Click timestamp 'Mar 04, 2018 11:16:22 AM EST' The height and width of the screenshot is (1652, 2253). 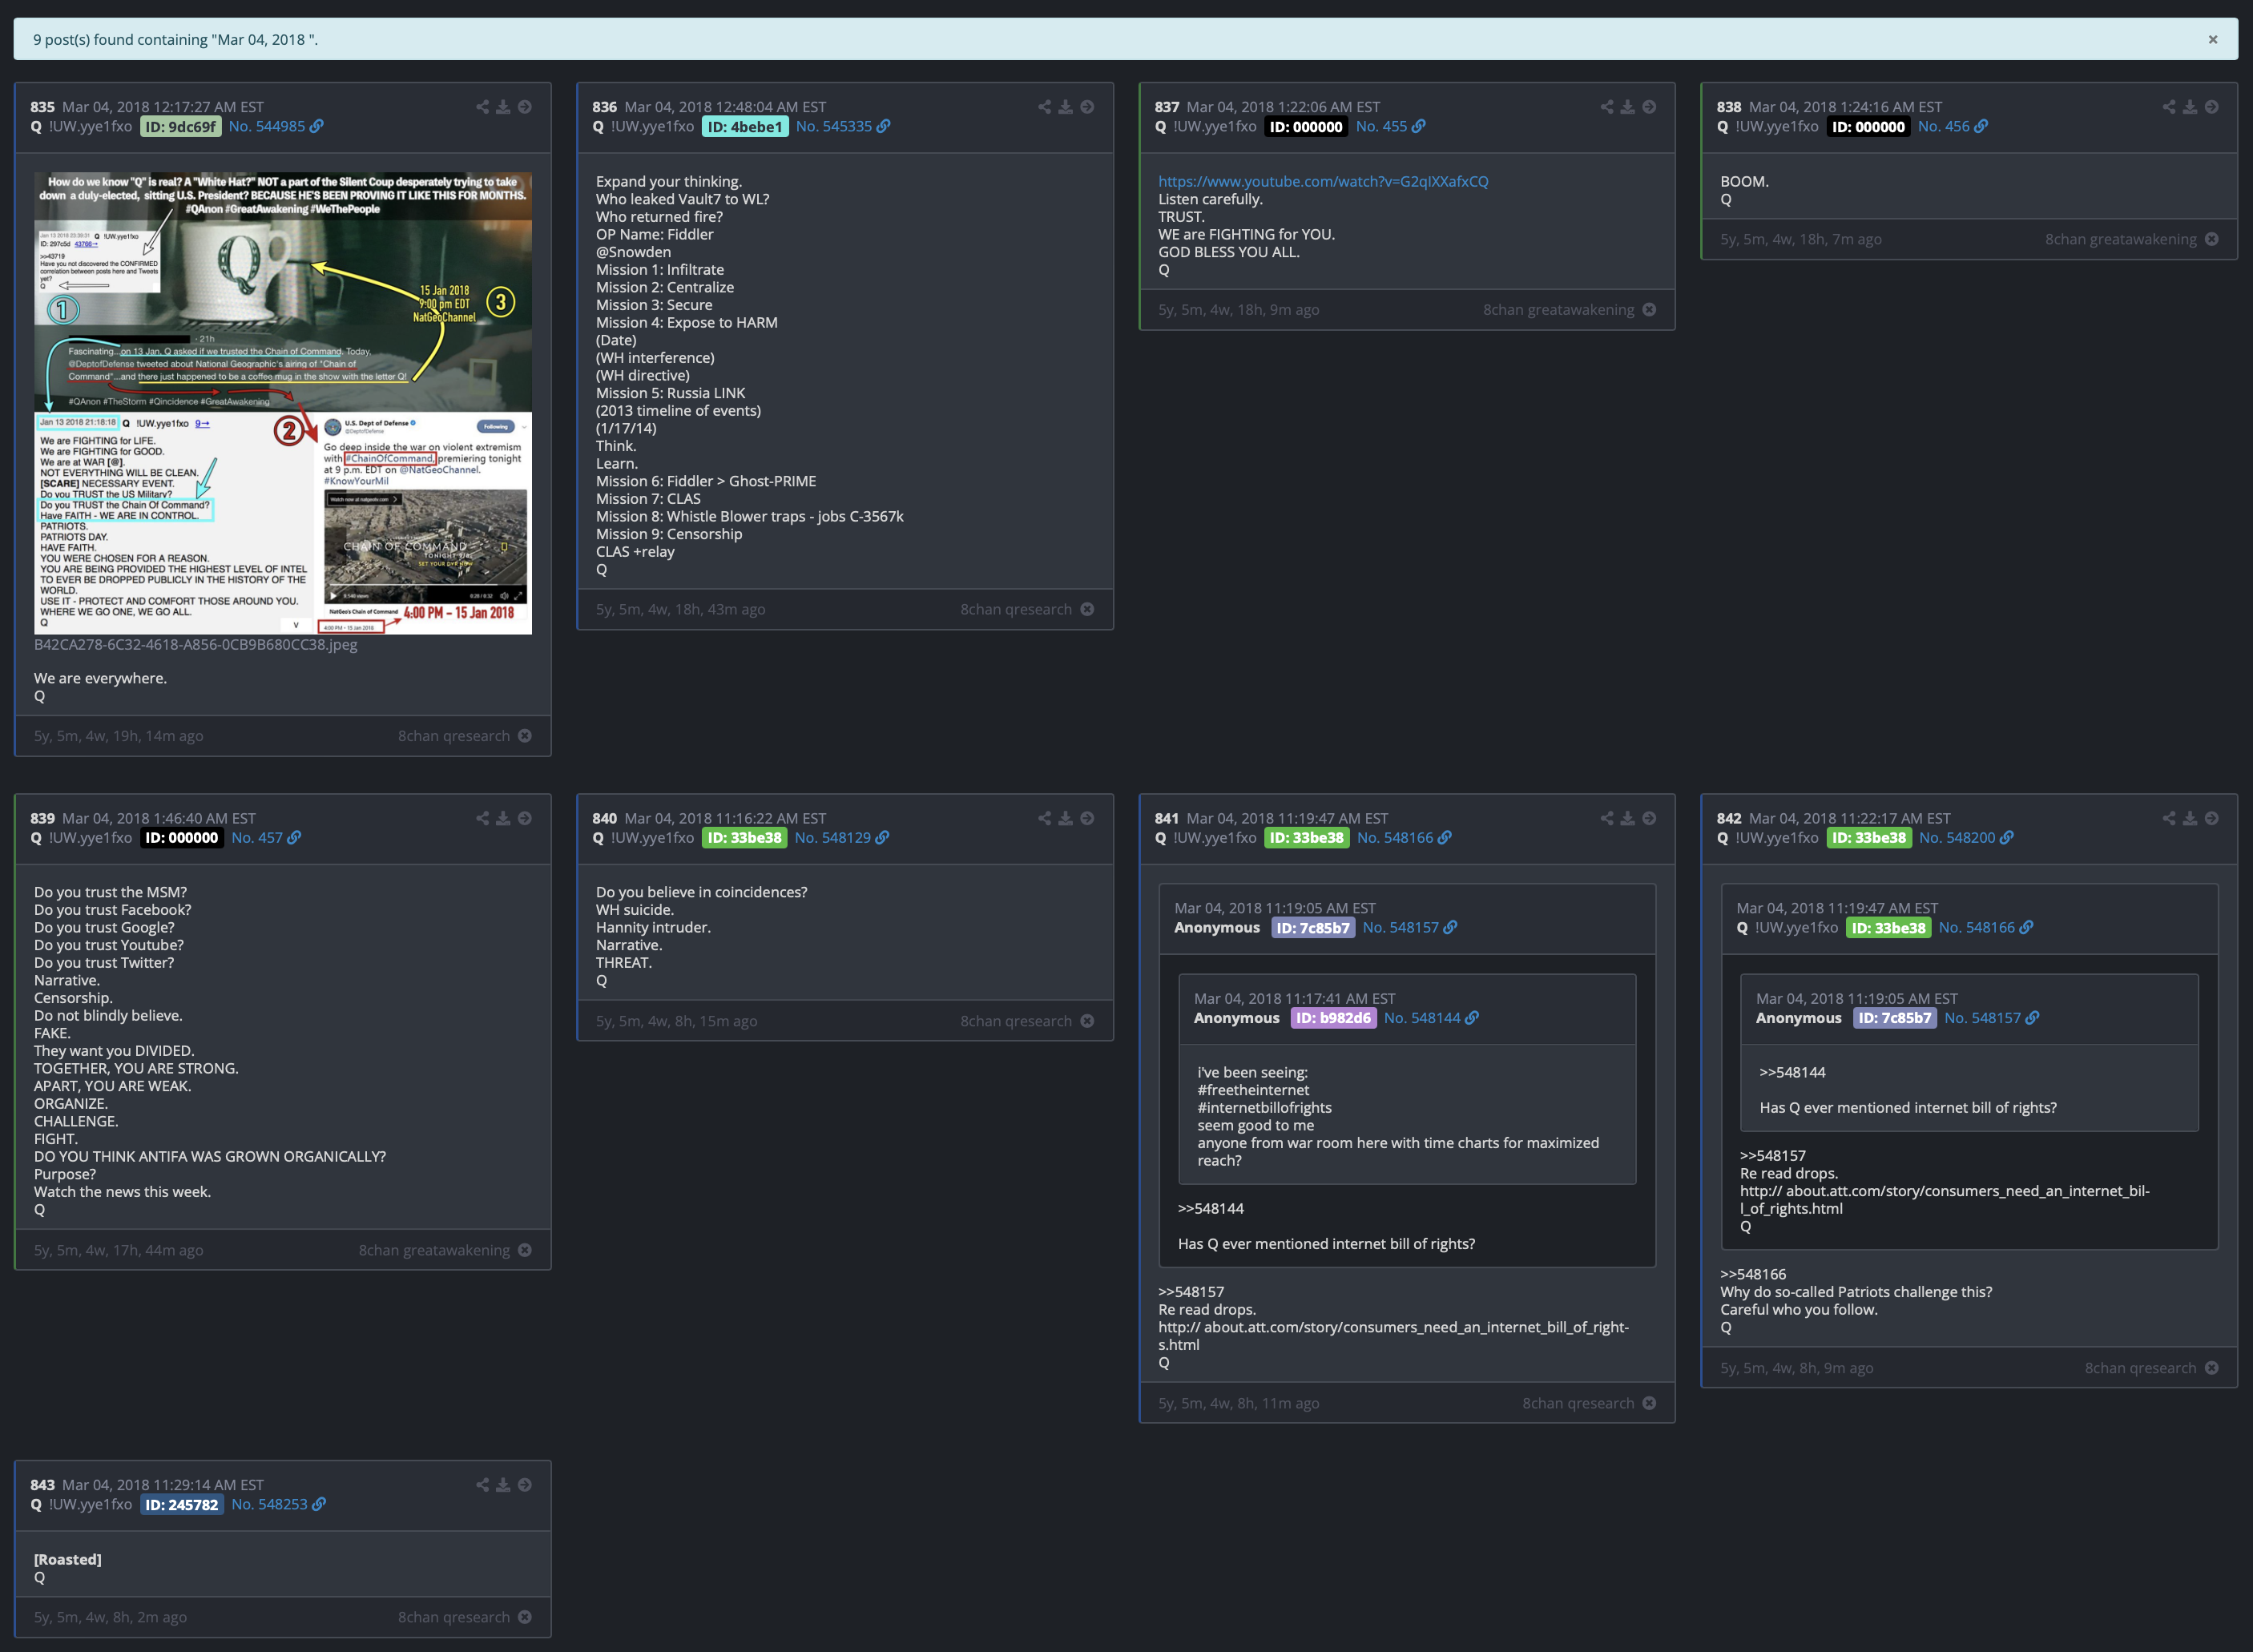pos(725,818)
